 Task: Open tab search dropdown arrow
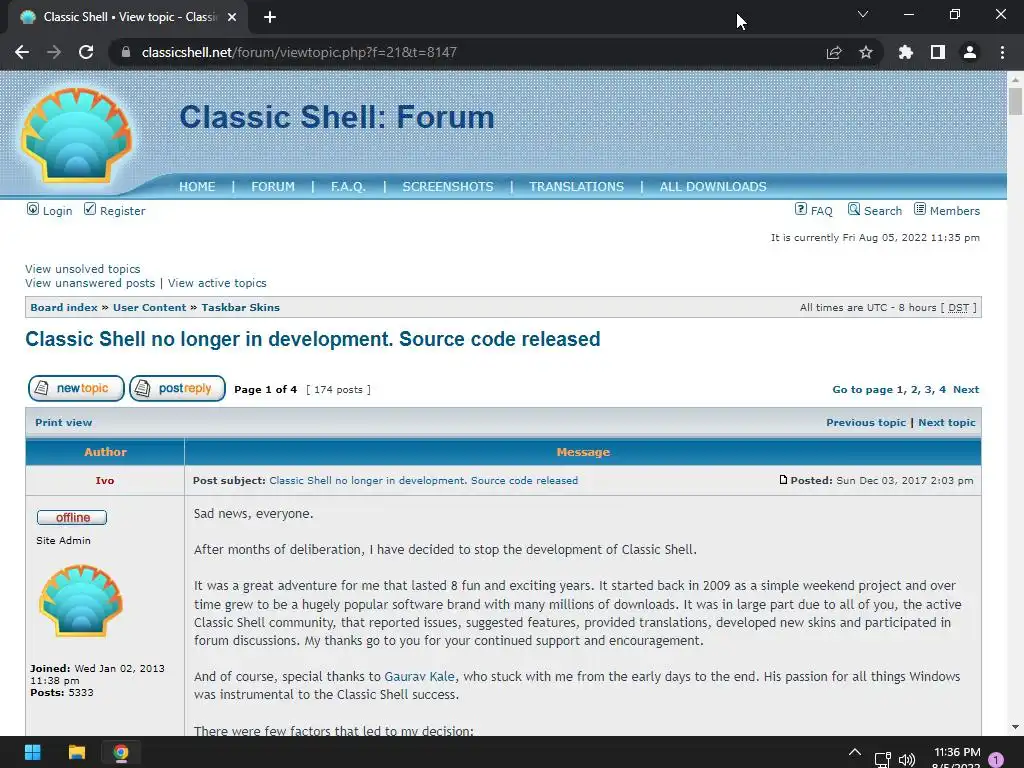[x=863, y=14]
